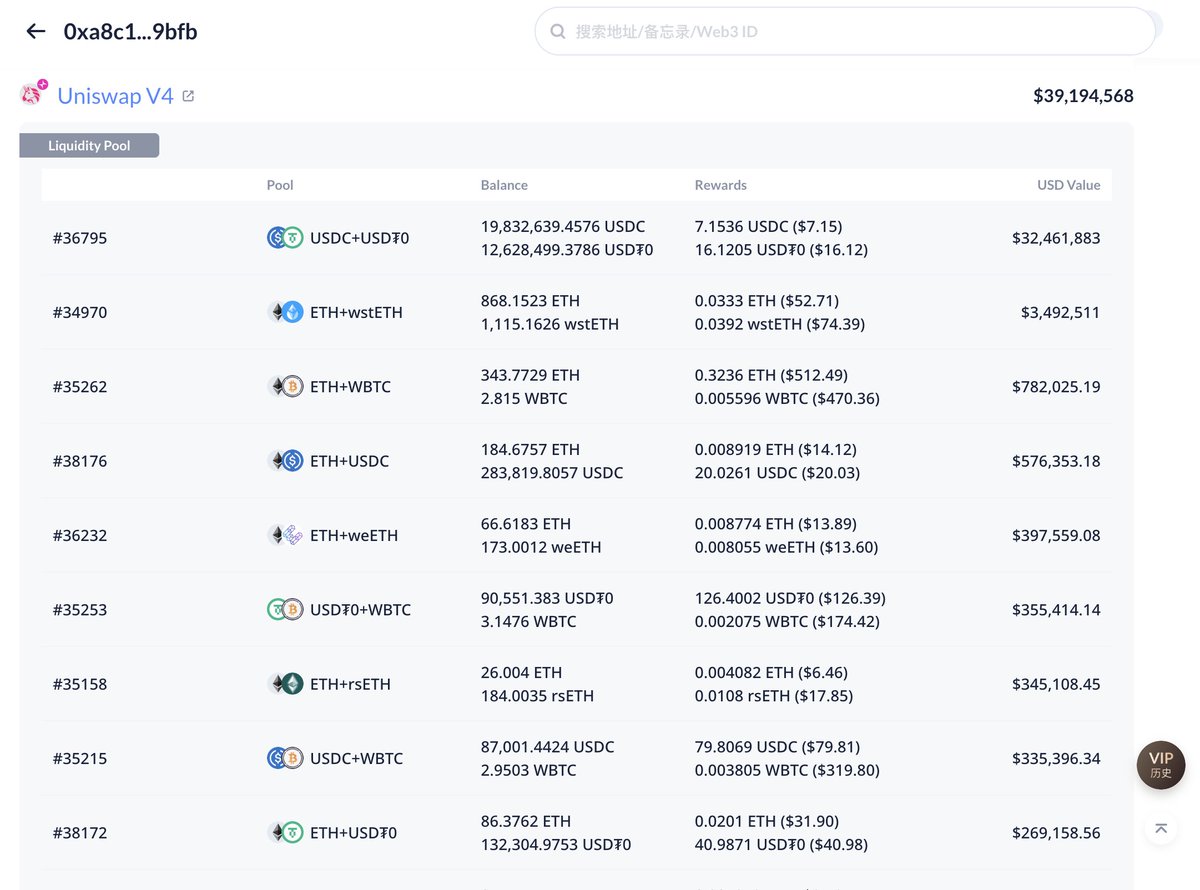Click the balance 173.0012 weETH
Image resolution: width=1200 pixels, height=890 pixels.
click(x=541, y=547)
